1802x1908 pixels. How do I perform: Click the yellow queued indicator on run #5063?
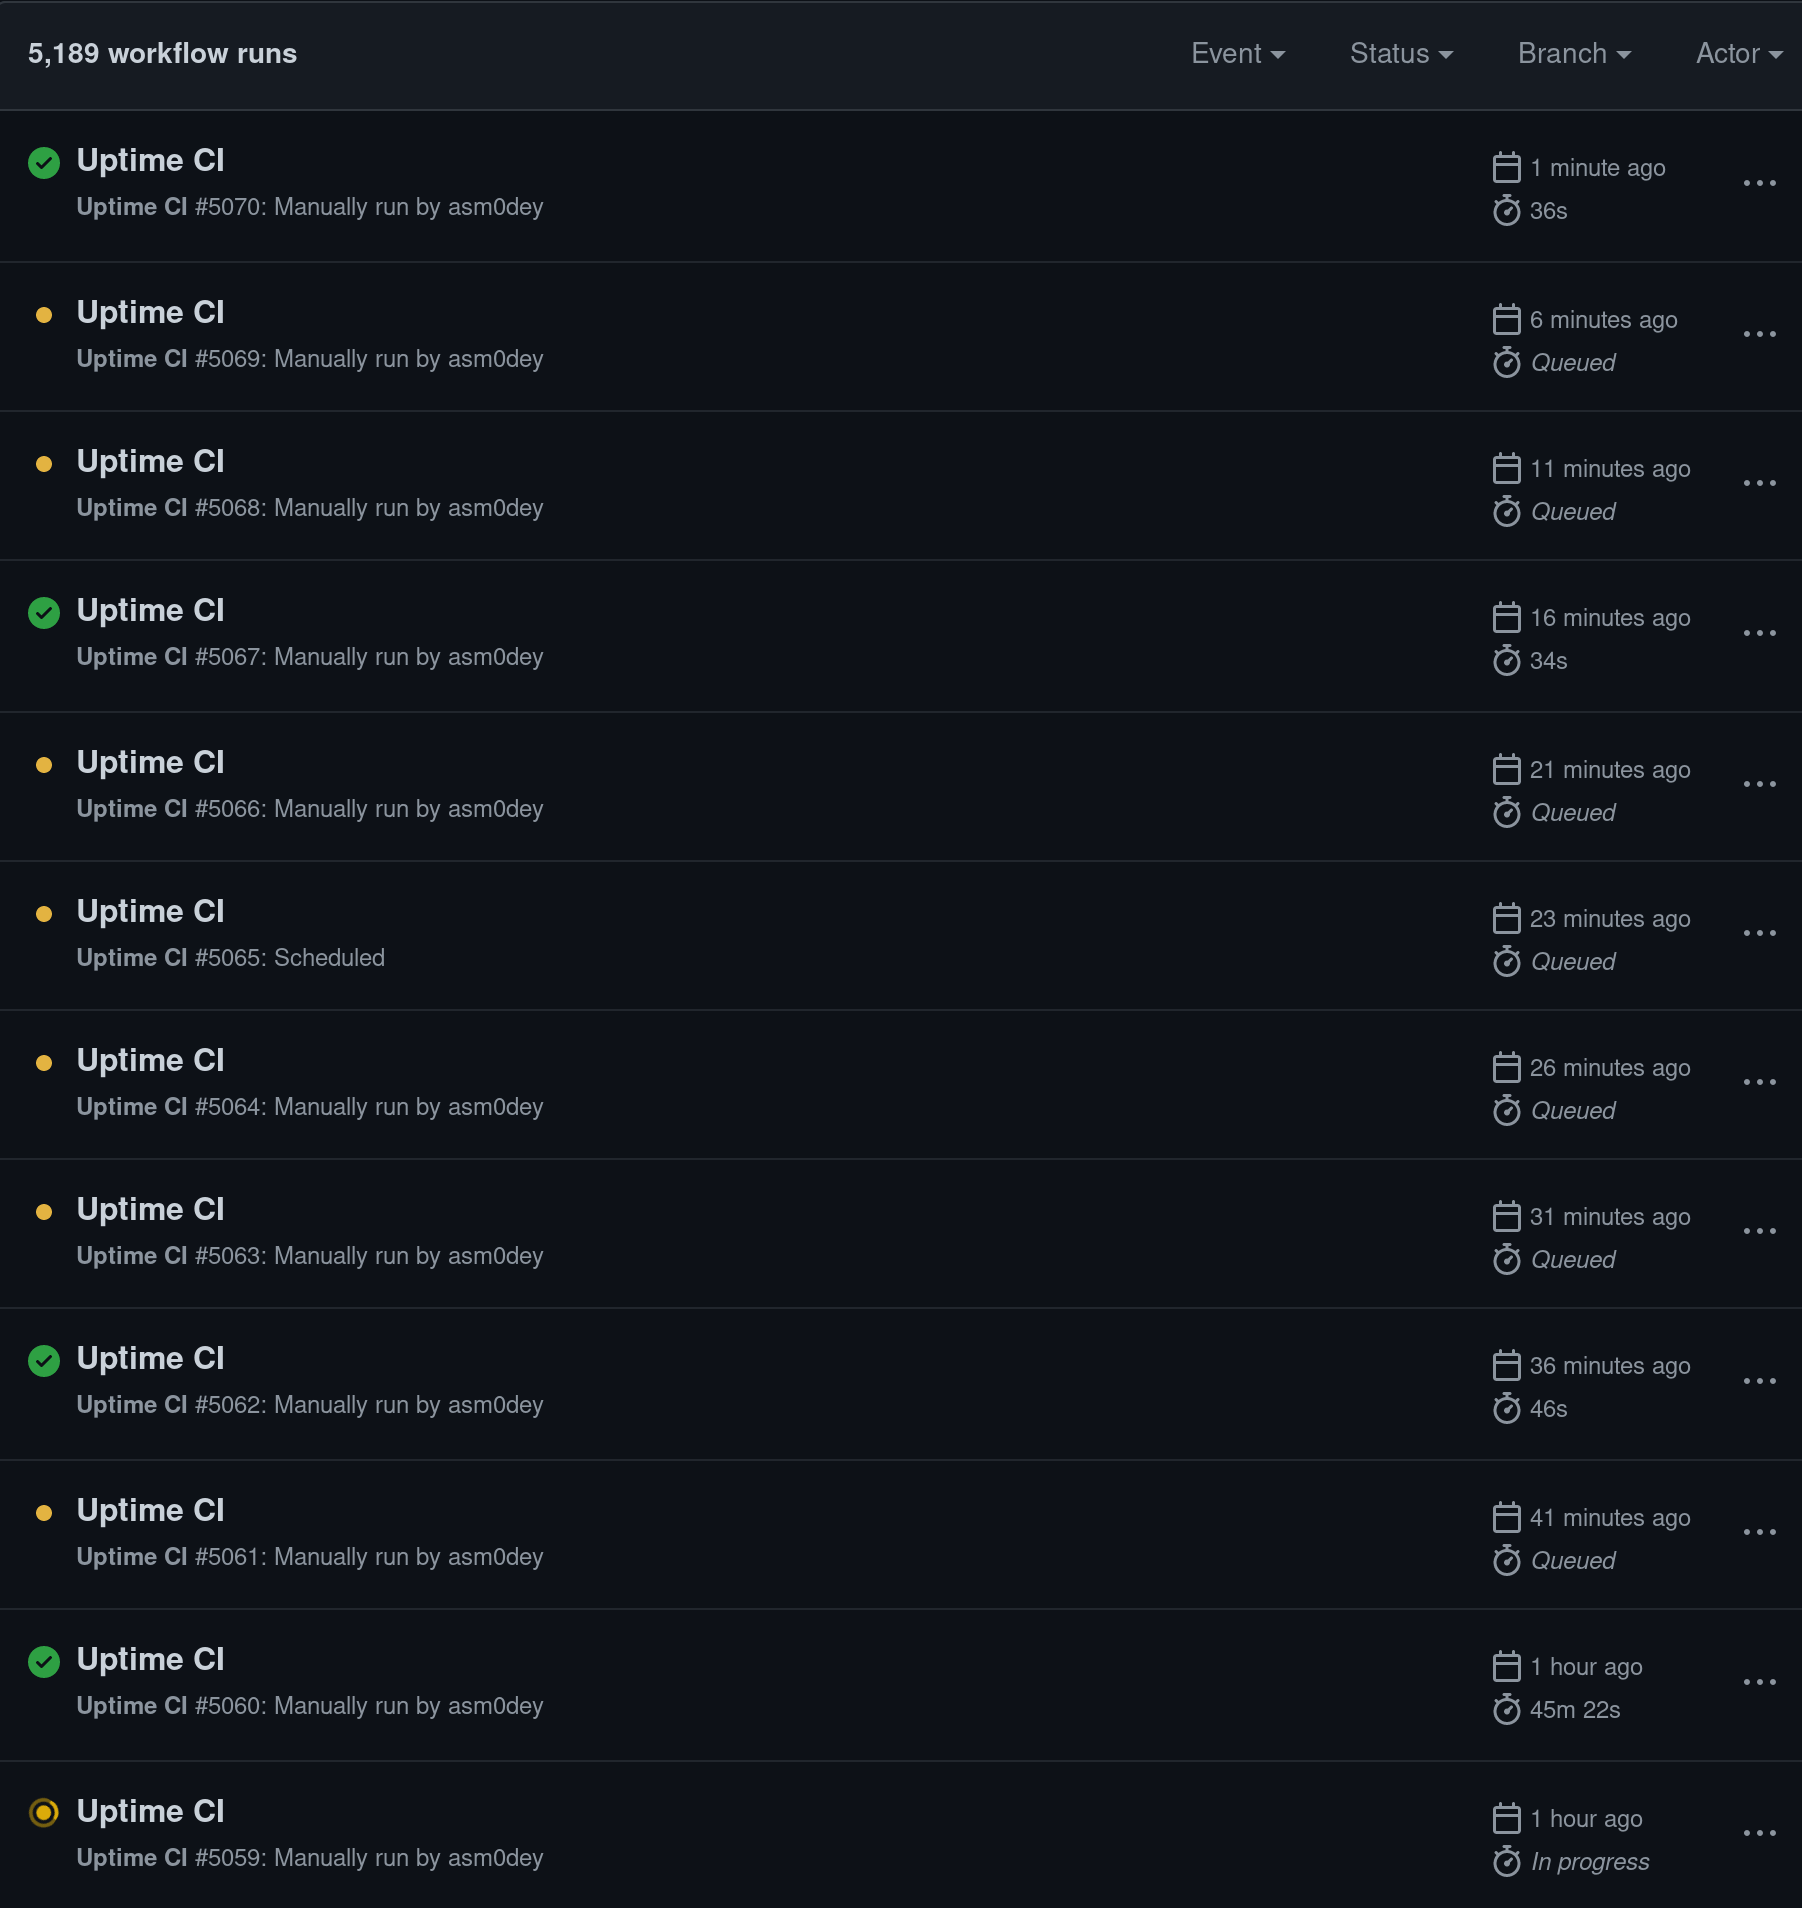tap(44, 1210)
